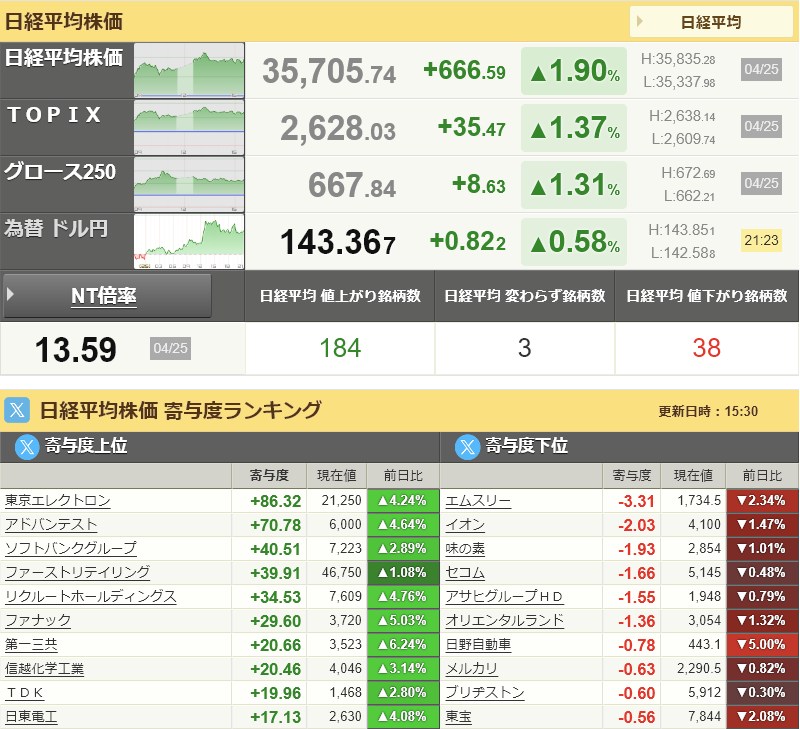Click 日野自動車 change ▼5.00%
800x729 pixels.
coord(762,644)
